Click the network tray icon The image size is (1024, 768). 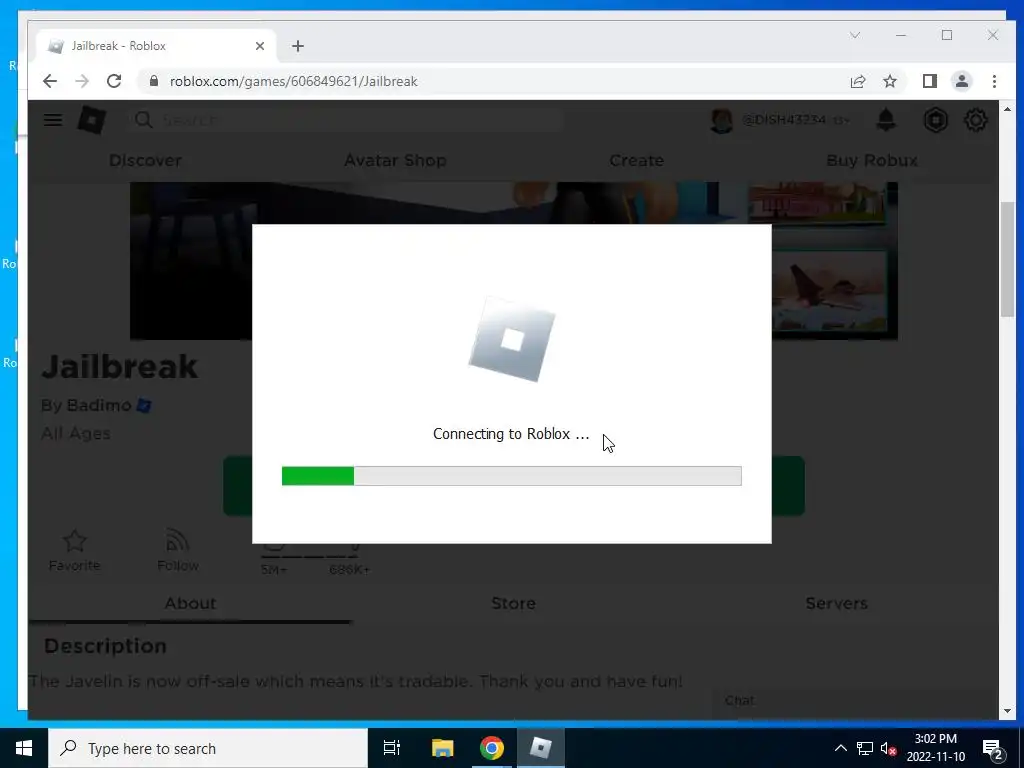tap(865, 748)
